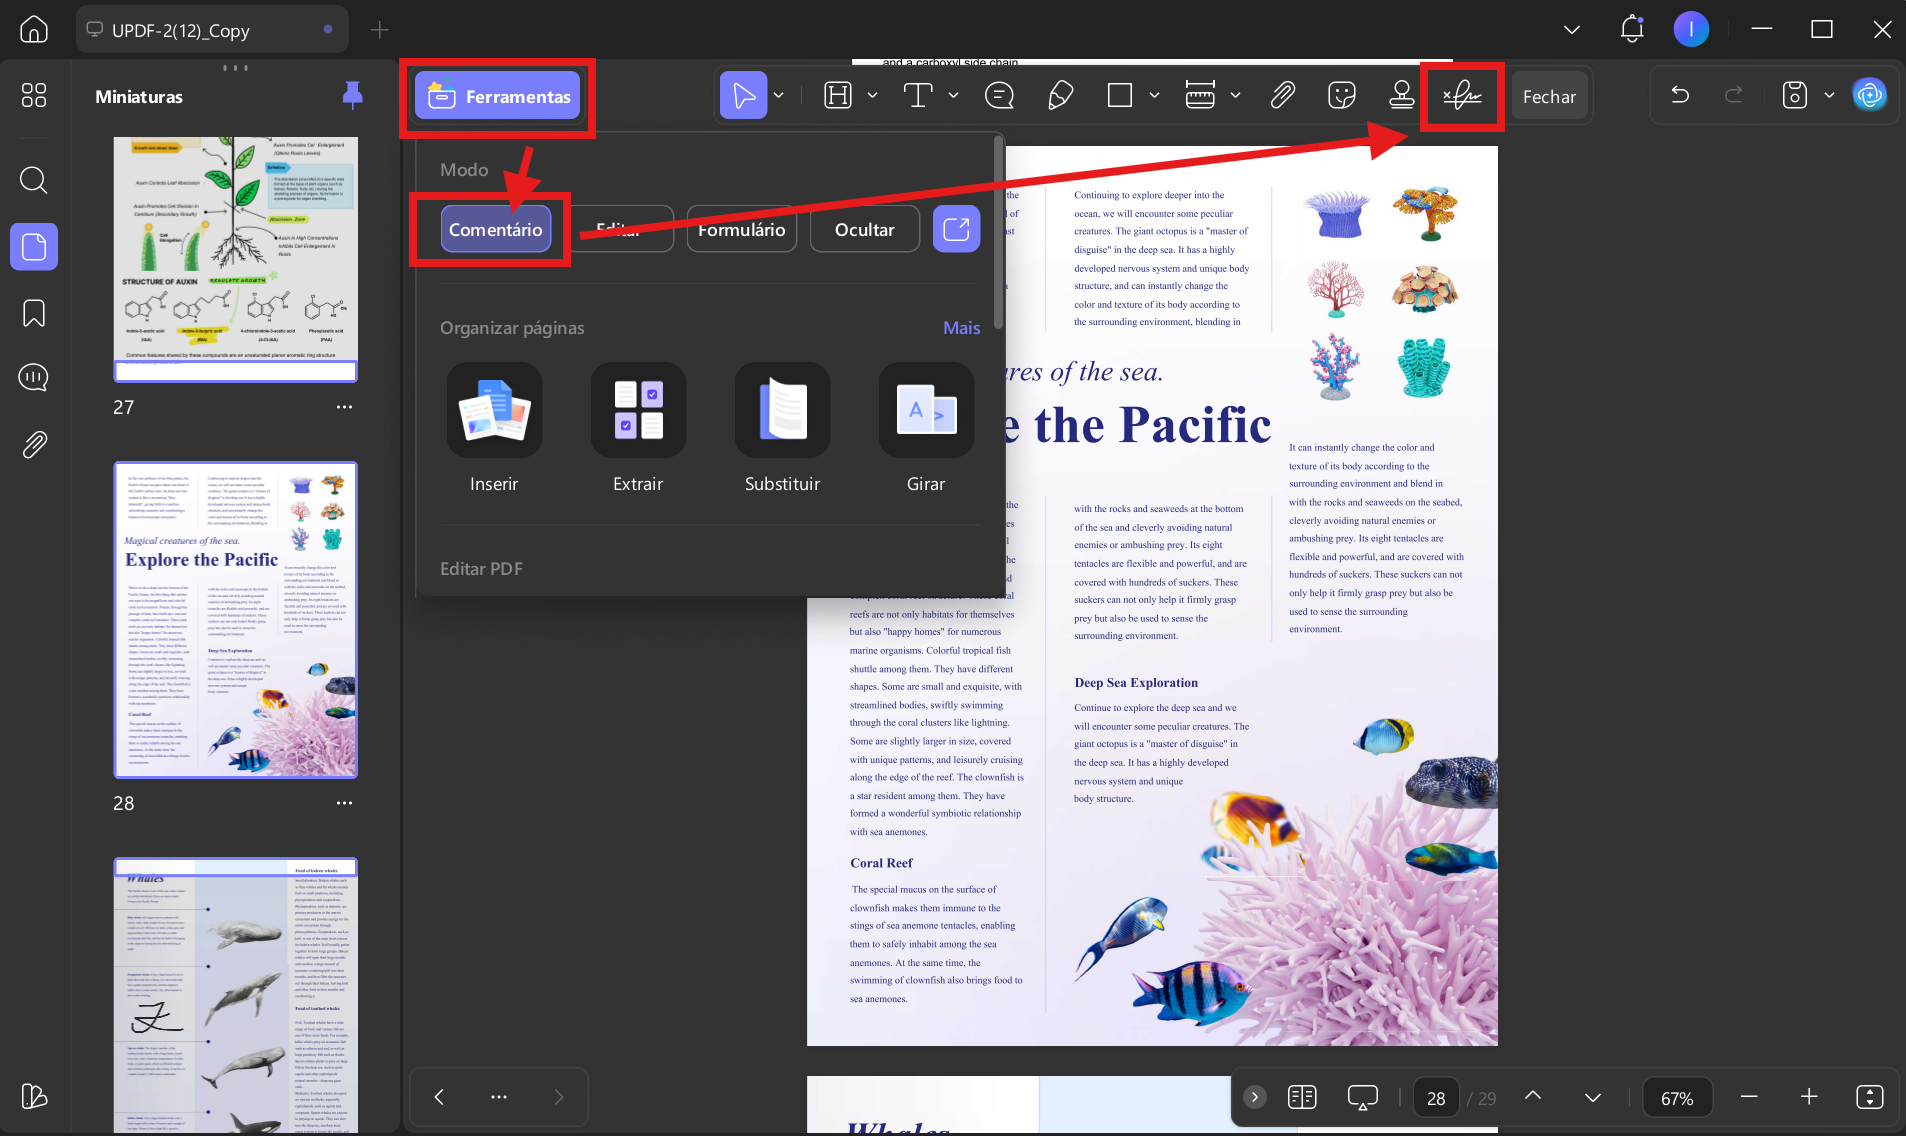Choose the sticker tool icon
This screenshot has height=1136, width=1906.
coord(1341,96)
